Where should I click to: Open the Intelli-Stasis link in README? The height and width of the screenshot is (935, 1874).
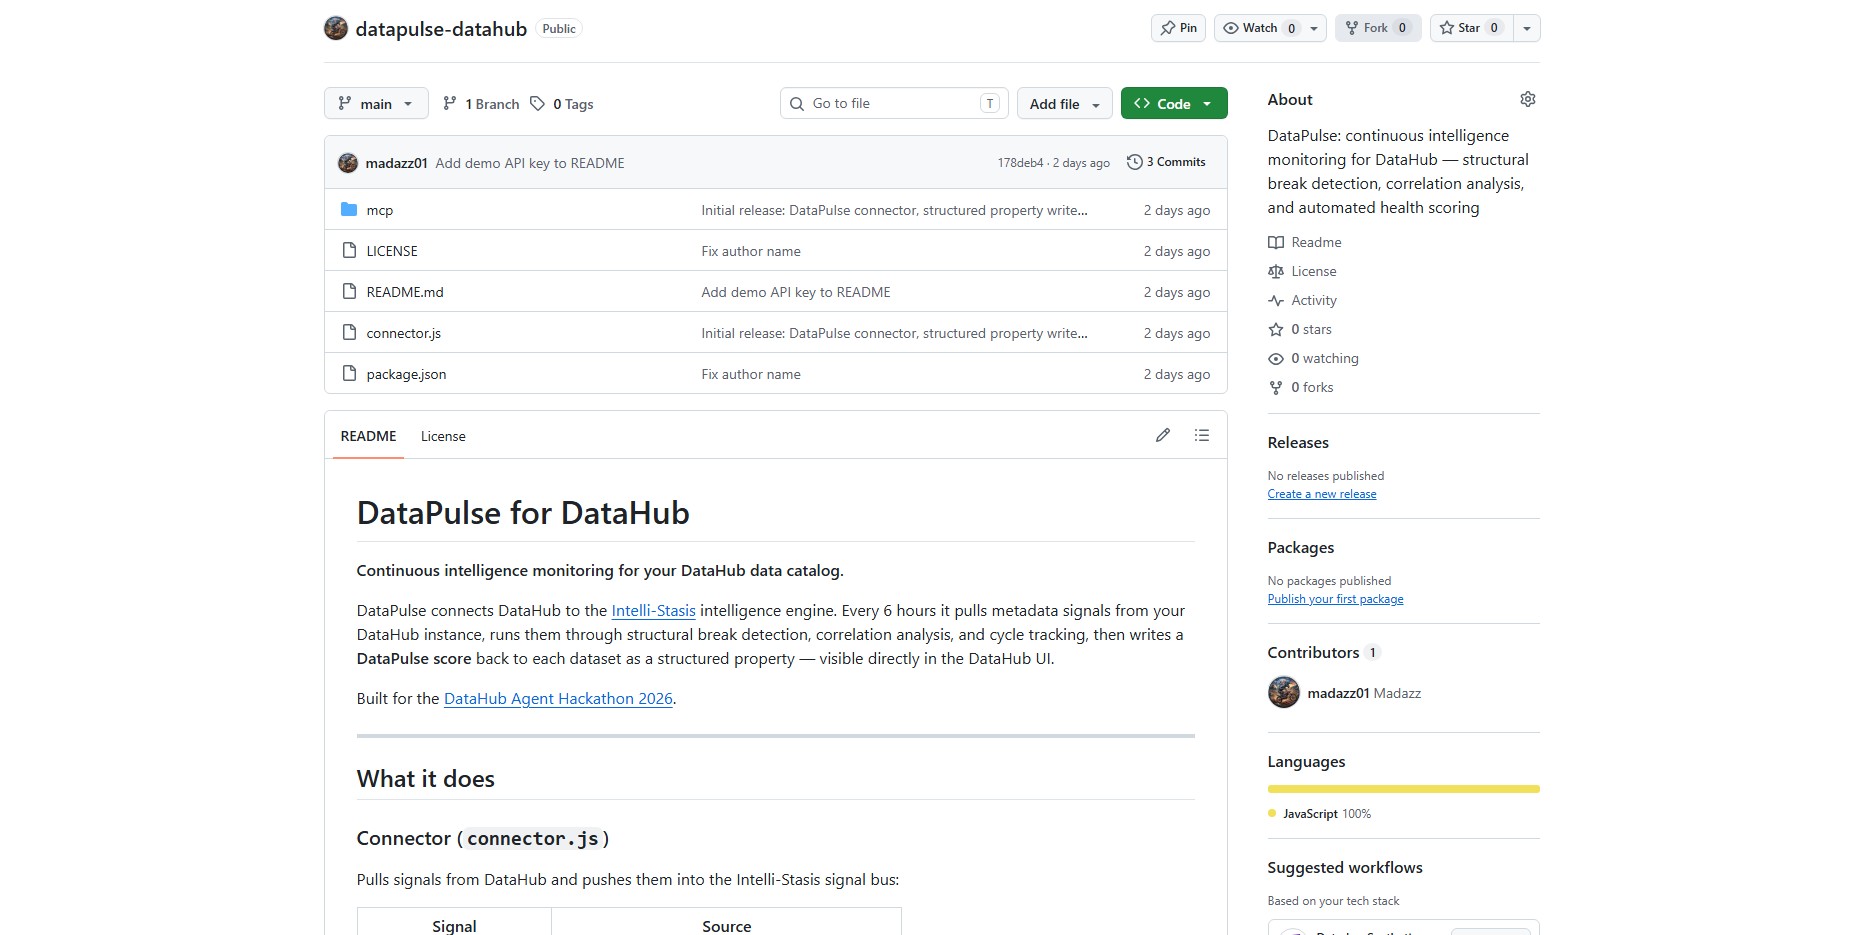click(x=653, y=610)
